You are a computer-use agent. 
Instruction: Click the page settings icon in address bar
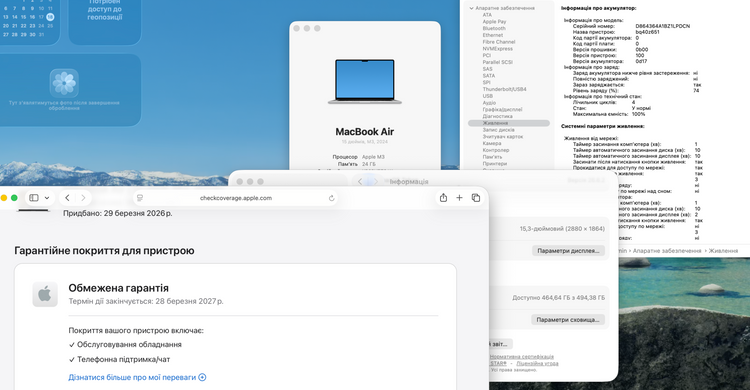[x=140, y=198]
